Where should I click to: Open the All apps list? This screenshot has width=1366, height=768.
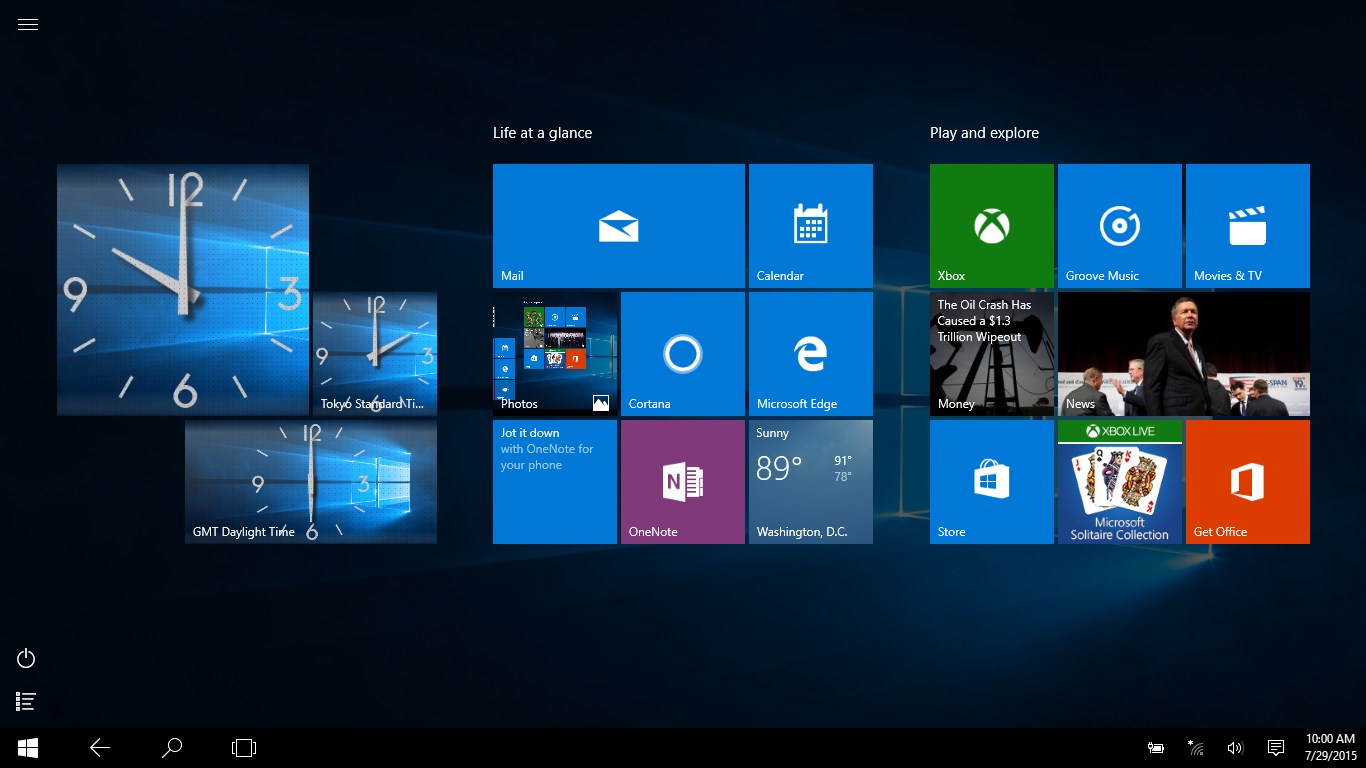(x=25, y=701)
